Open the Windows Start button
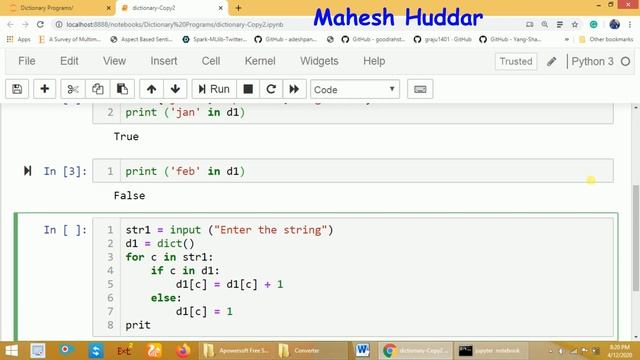640x360 pixels. [x=11, y=351]
